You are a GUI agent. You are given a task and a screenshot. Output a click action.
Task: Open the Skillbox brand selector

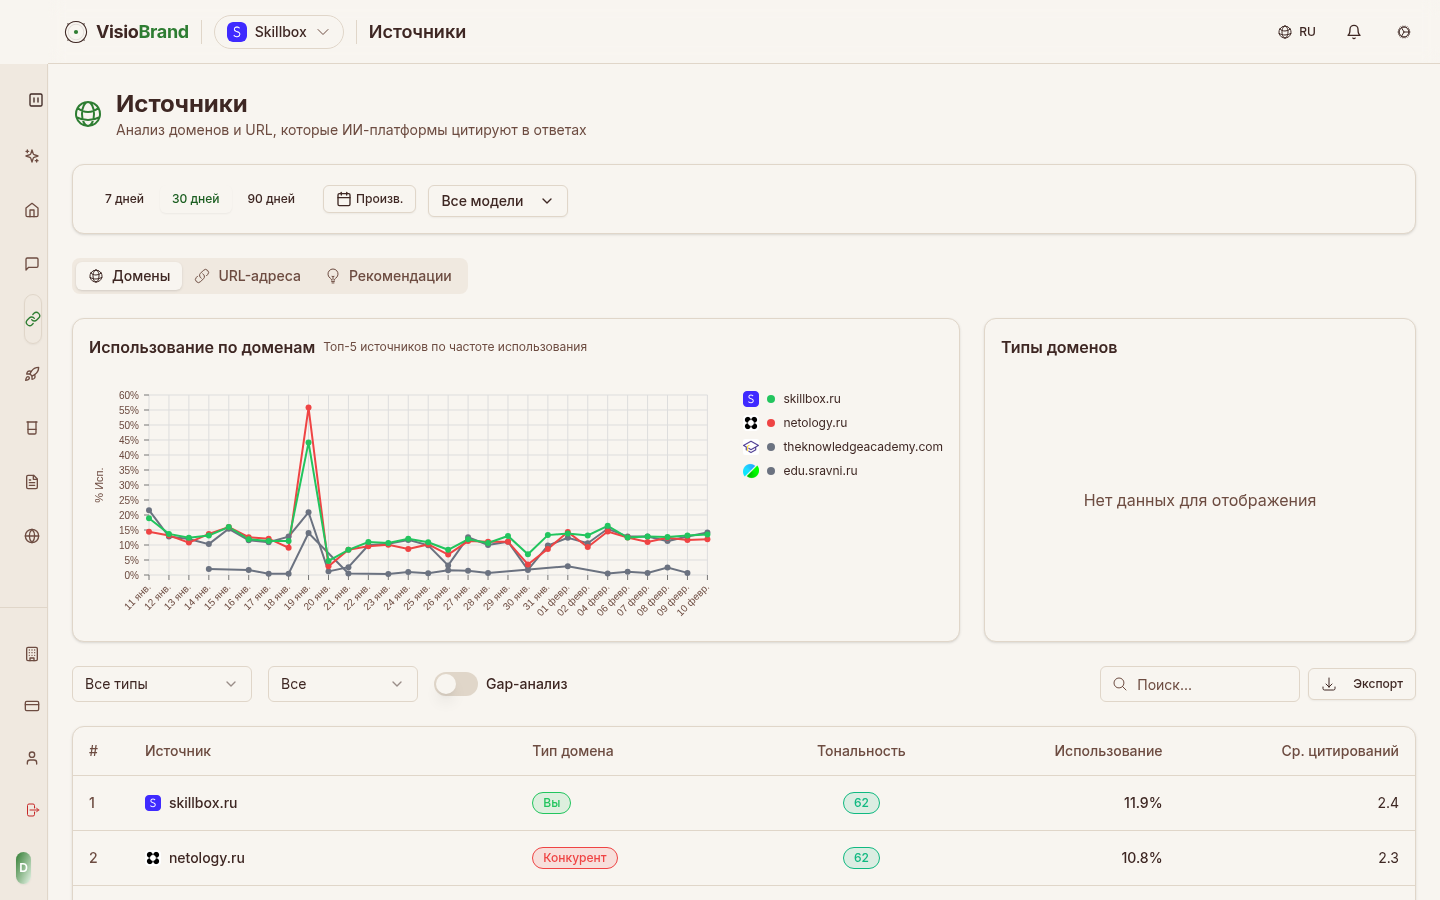coord(279,32)
